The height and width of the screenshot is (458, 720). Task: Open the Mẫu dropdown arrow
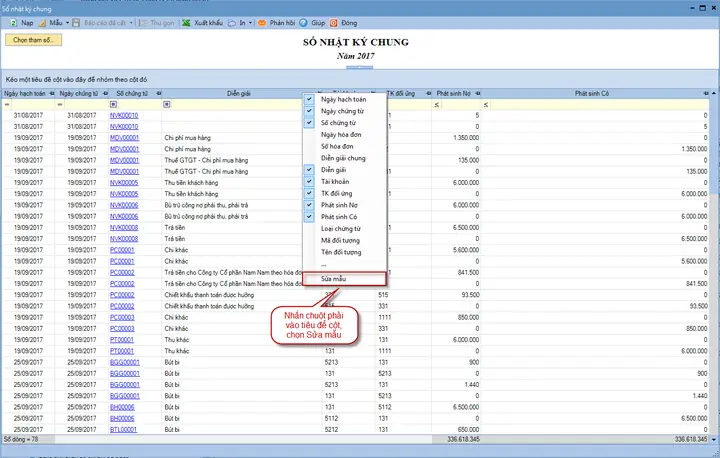coord(68,23)
